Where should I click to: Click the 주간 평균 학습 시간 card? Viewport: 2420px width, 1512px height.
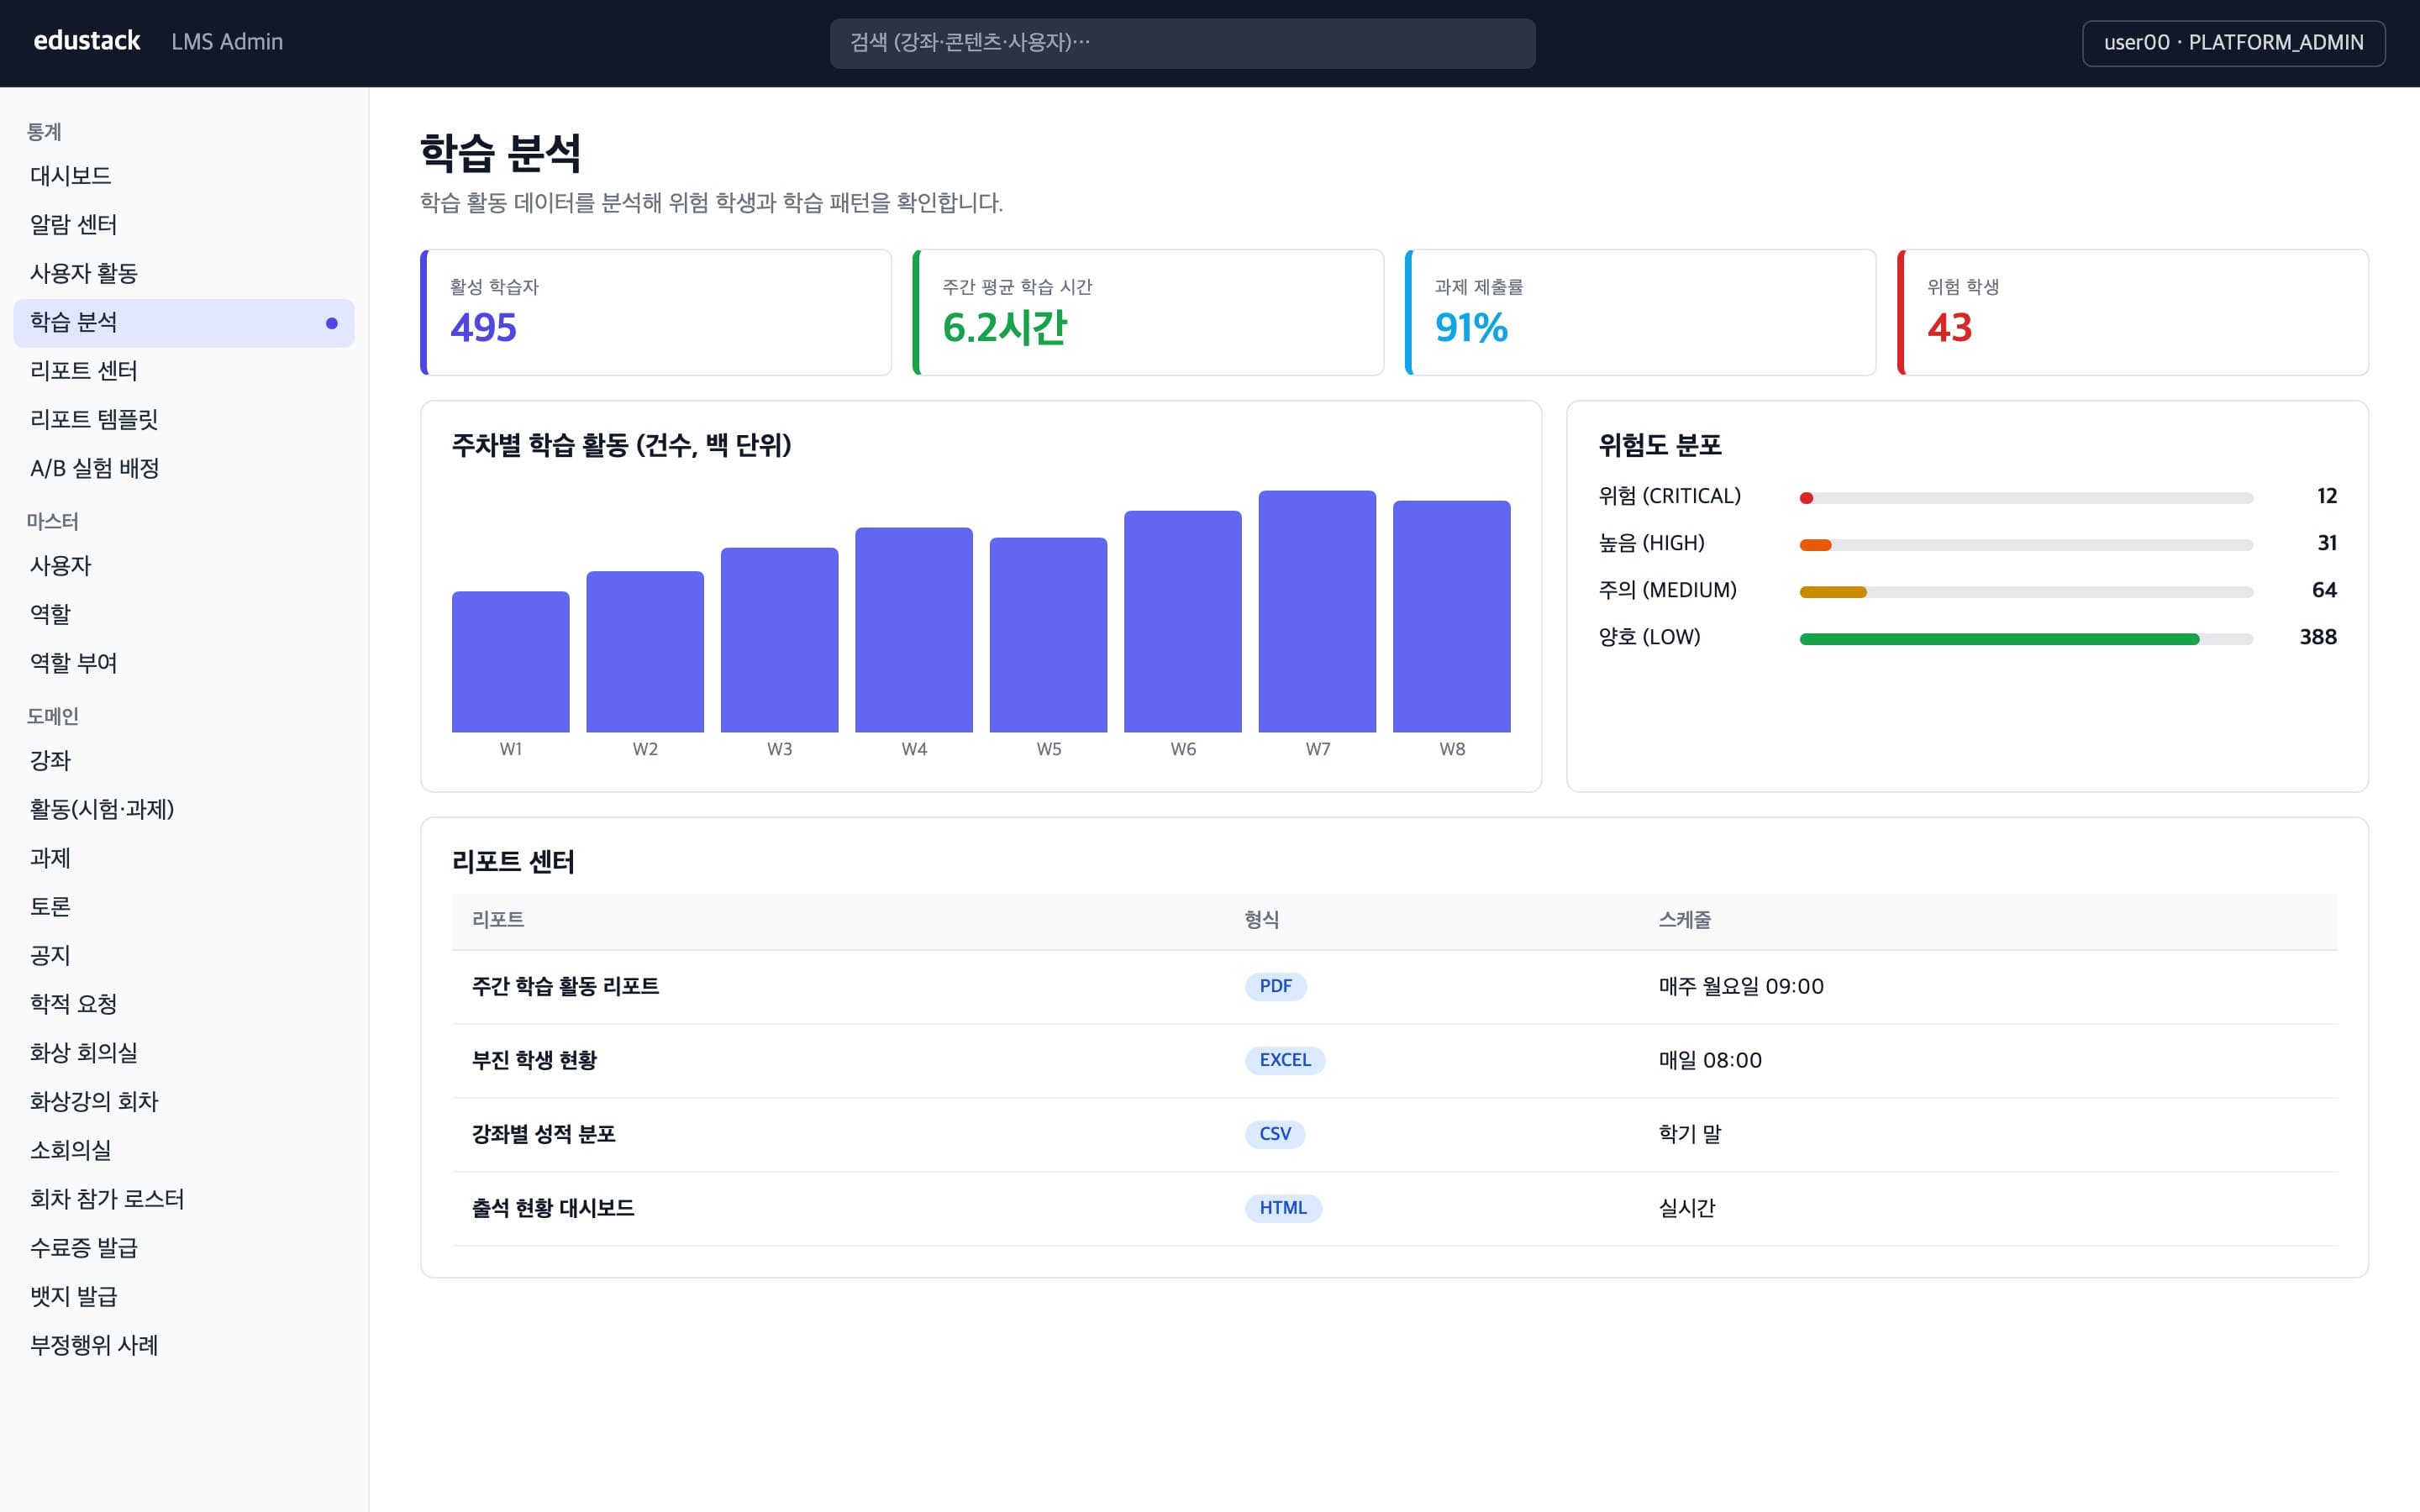point(1148,312)
